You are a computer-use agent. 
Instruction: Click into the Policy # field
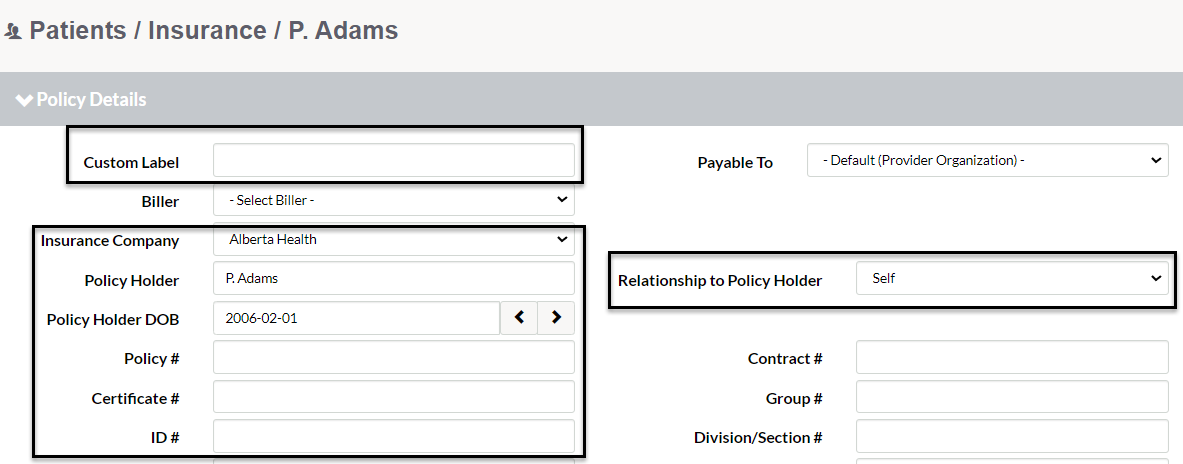[394, 357]
